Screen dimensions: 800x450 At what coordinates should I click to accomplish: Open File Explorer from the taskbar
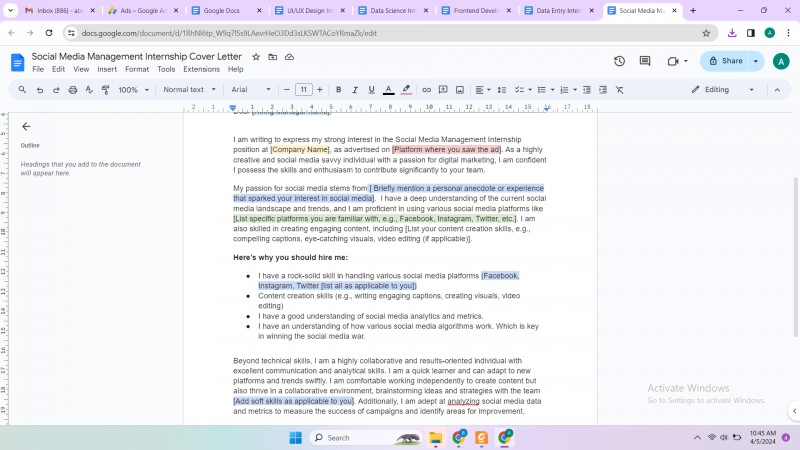[436, 438]
